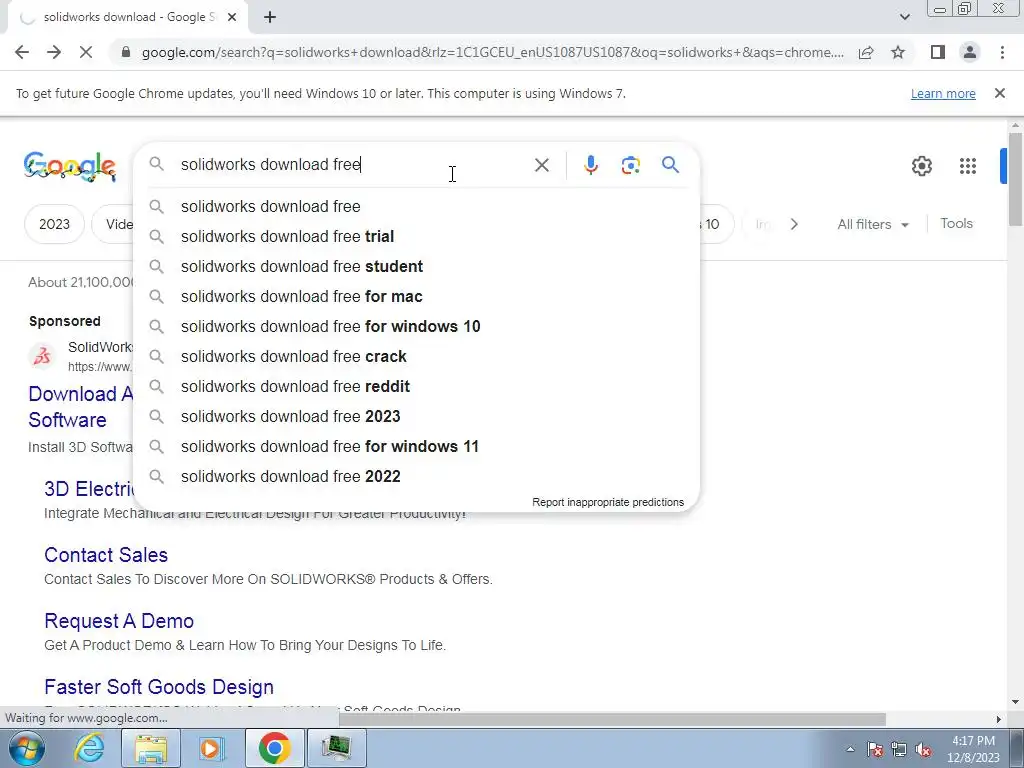Share this page icon in address bar
Image resolution: width=1024 pixels, height=768 pixels.
pyautogui.click(x=866, y=52)
